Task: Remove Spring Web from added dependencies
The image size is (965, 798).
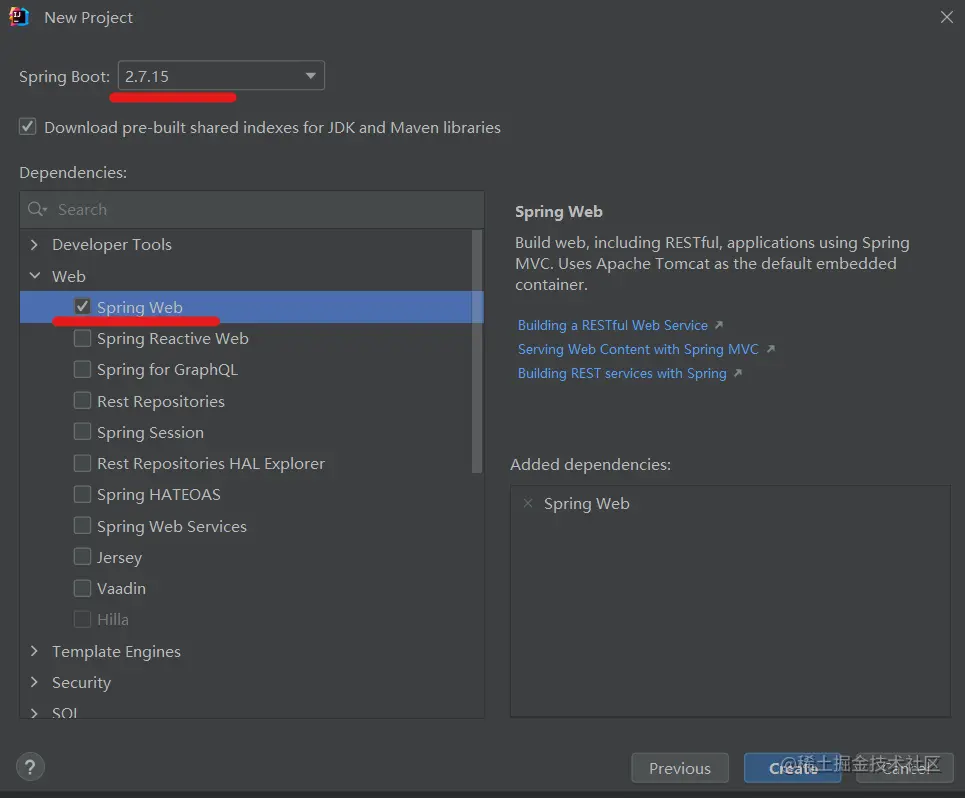Action: tap(528, 503)
